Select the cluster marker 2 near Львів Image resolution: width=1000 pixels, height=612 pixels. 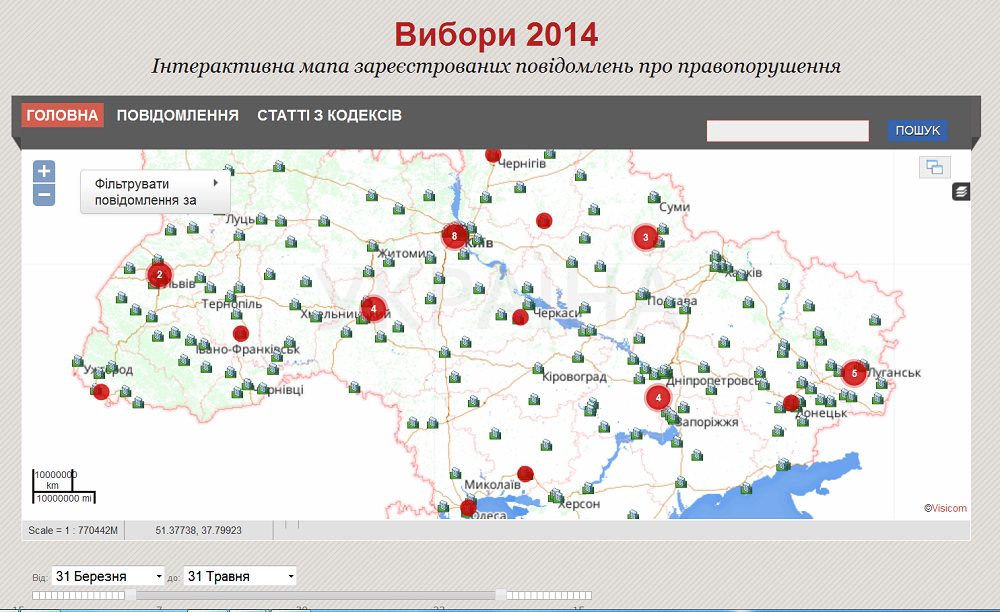(x=159, y=274)
